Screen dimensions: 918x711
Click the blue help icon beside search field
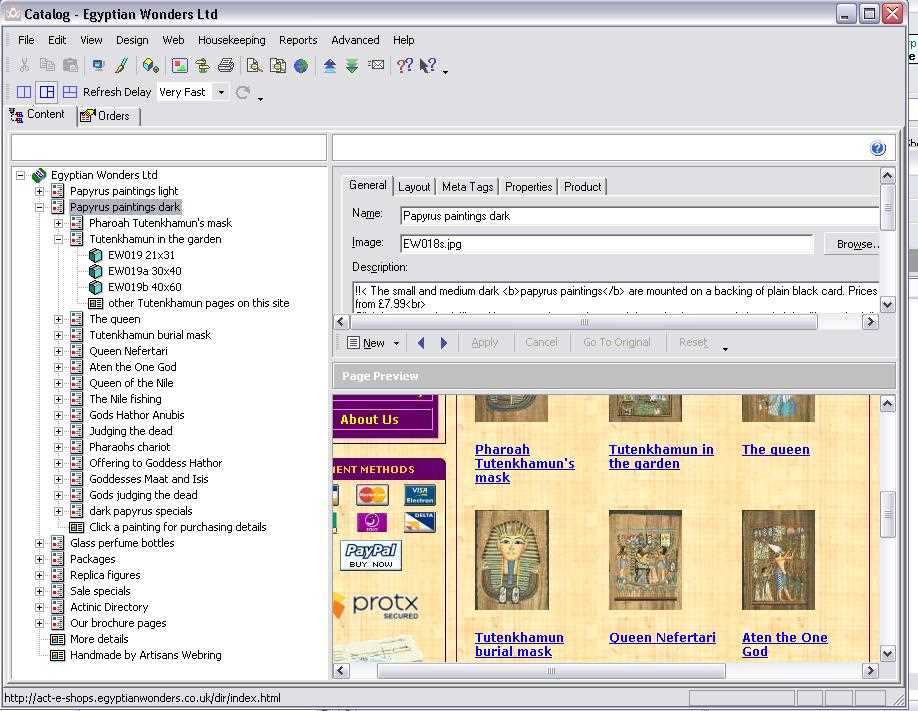click(x=878, y=149)
